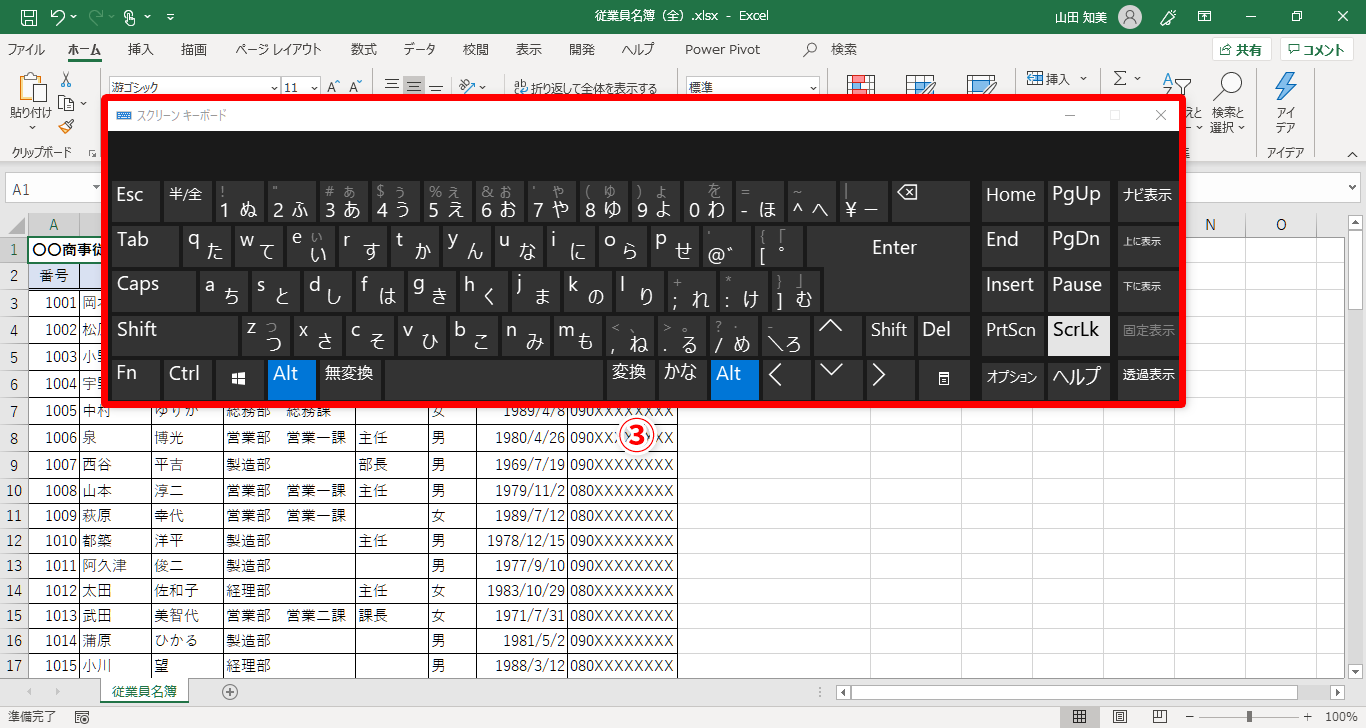Click the Cell Styles icon
The height and width of the screenshot is (728, 1366).
981,86
